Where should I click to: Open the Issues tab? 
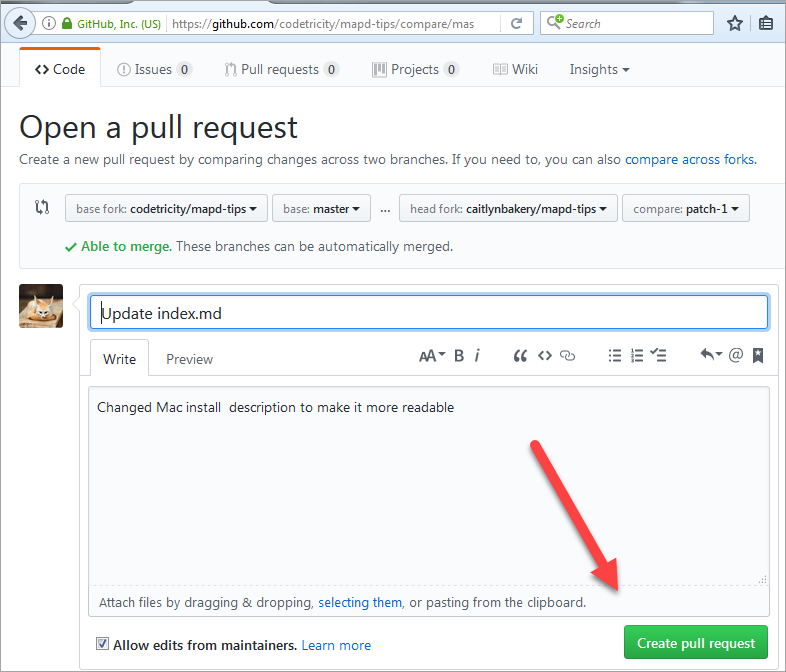[154, 69]
